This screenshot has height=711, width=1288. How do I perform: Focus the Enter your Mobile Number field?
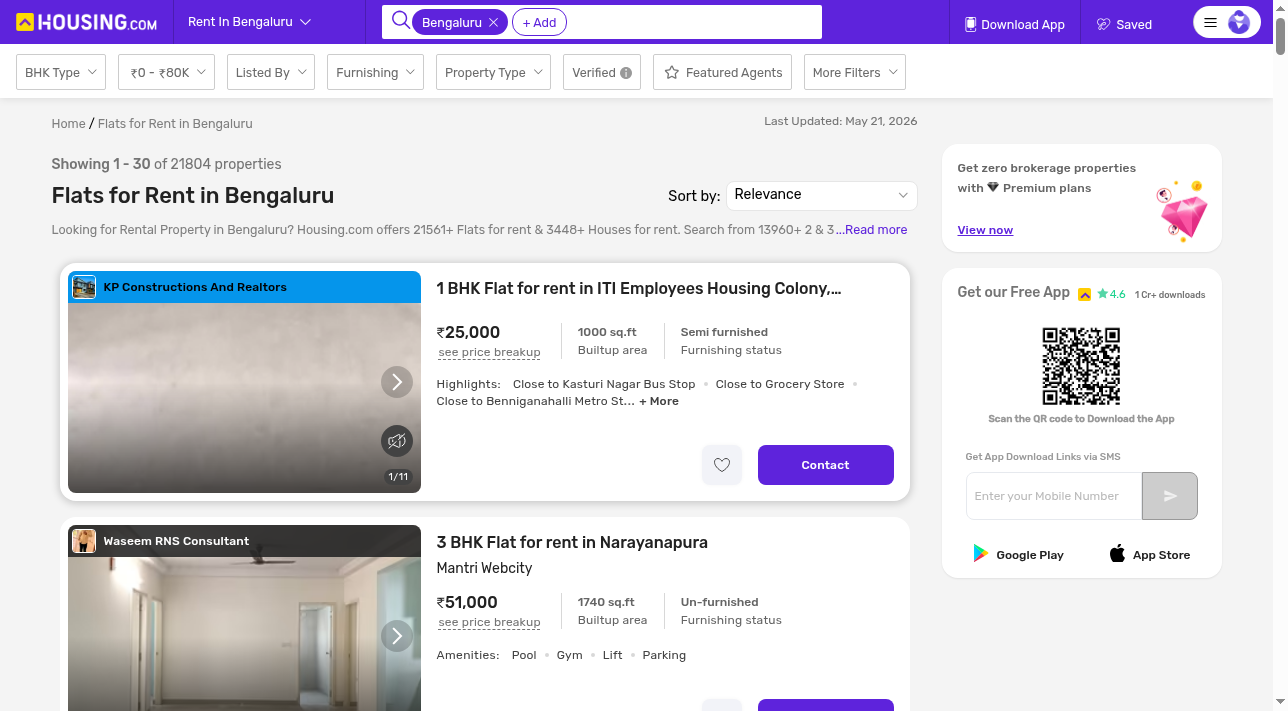pyautogui.click(x=1054, y=496)
